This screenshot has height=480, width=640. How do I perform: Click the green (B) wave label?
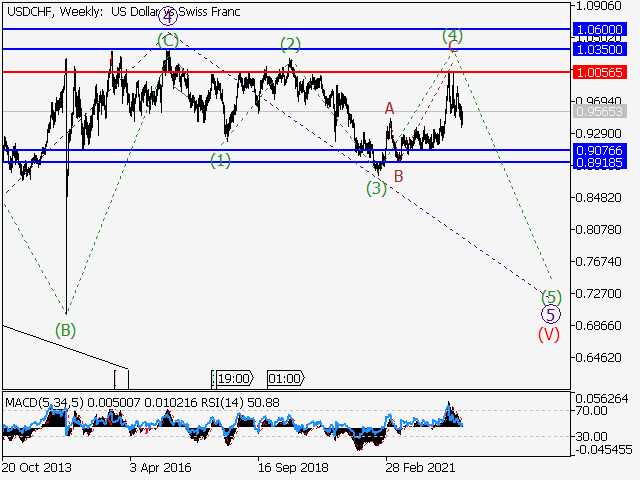(x=65, y=330)
